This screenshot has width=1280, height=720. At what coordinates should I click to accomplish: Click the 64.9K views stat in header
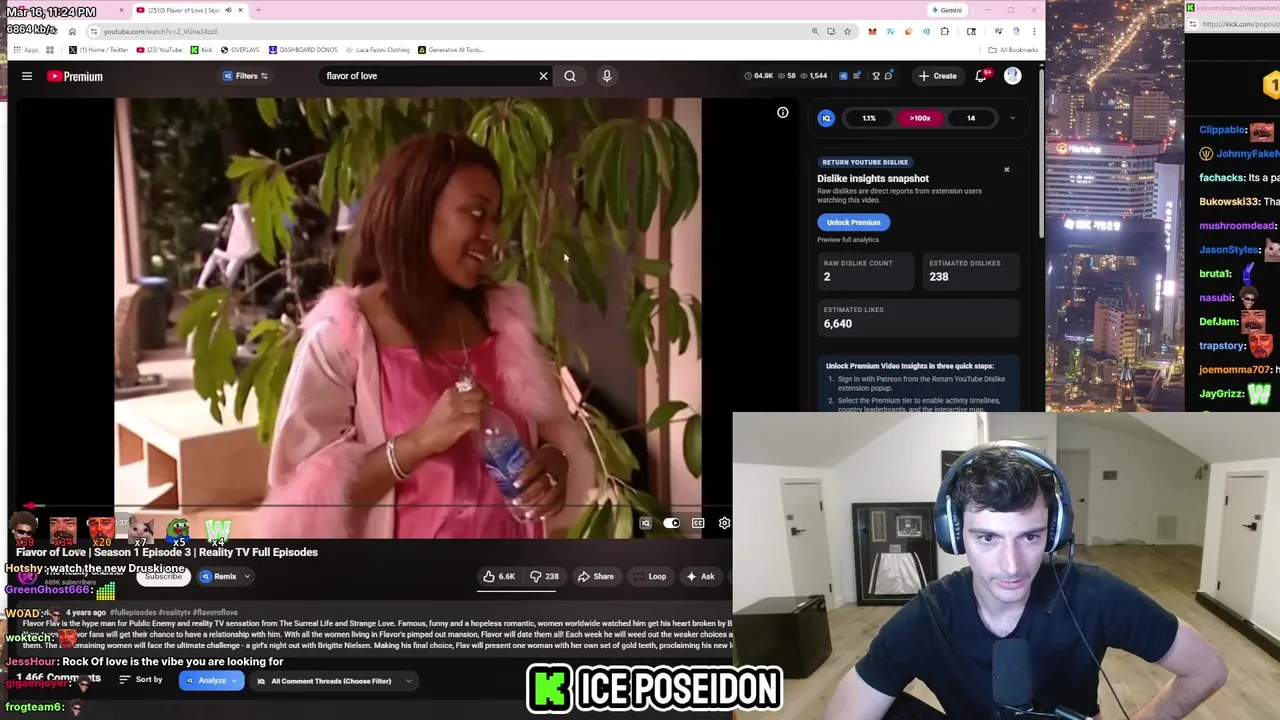pyautogui.click(x=759, y=76)
